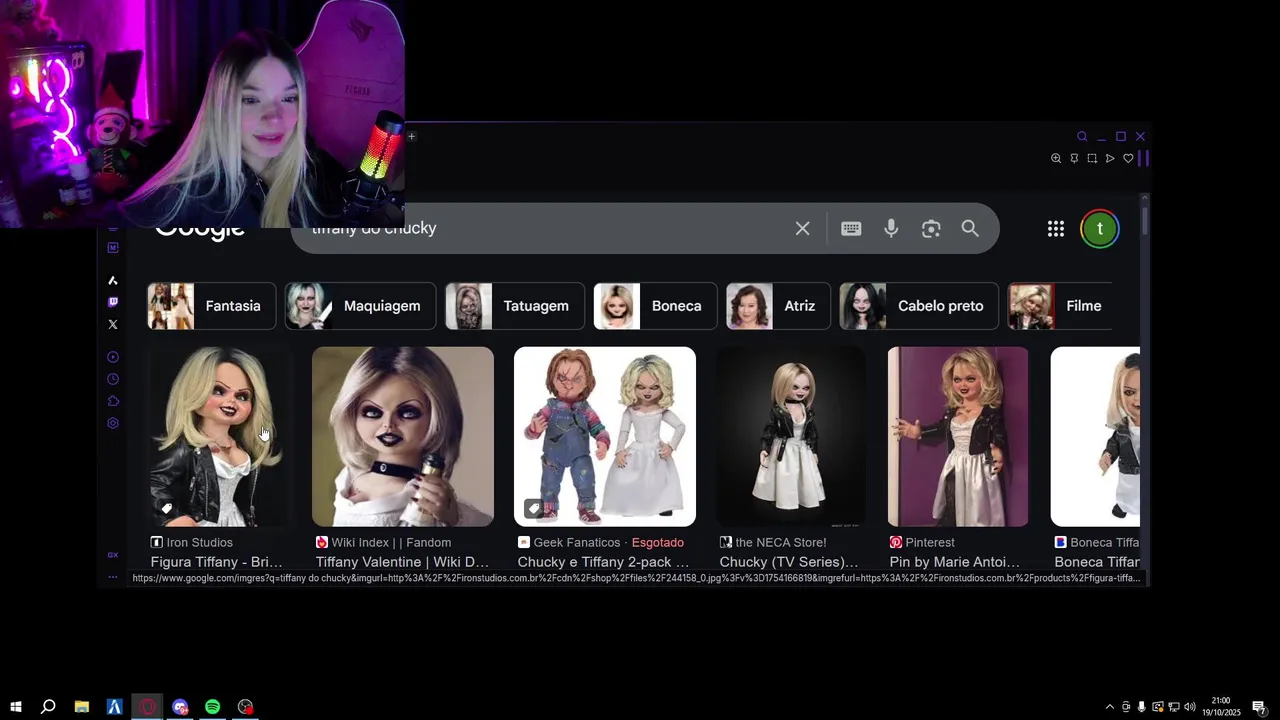Image resolution: width=1280 pixels, height=720 pixels.
Task: Open Opera GX from the taskbar
Action: pyautogui.click(x=147, y=707)
